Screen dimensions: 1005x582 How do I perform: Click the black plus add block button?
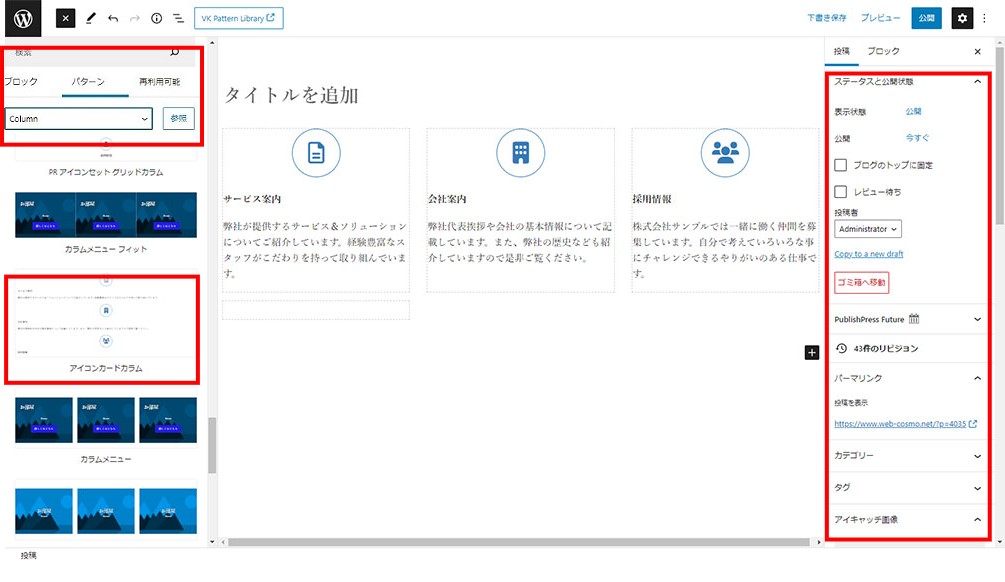pos(811,352)
